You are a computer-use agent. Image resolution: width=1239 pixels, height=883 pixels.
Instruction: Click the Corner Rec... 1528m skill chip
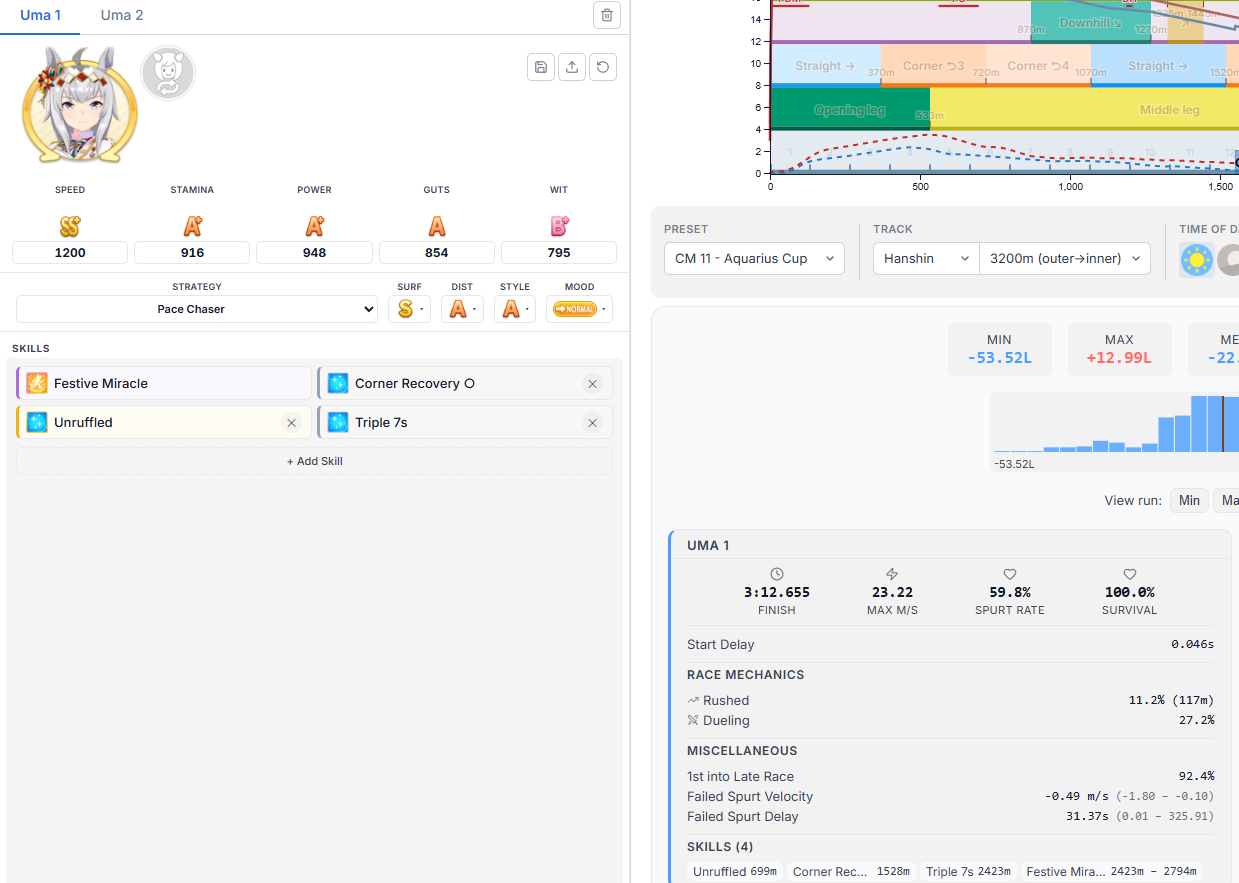(851, 872)
